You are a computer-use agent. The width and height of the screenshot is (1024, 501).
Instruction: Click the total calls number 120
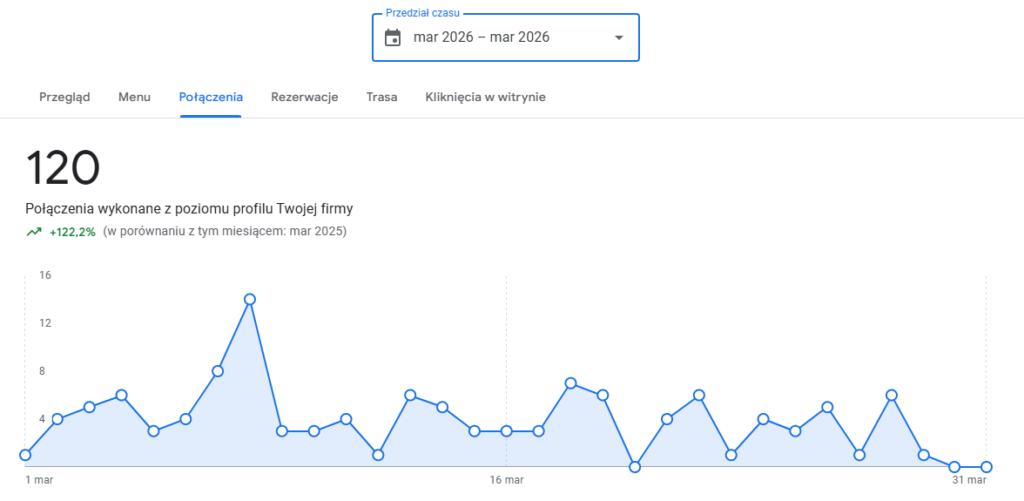[x=63, y=168]
